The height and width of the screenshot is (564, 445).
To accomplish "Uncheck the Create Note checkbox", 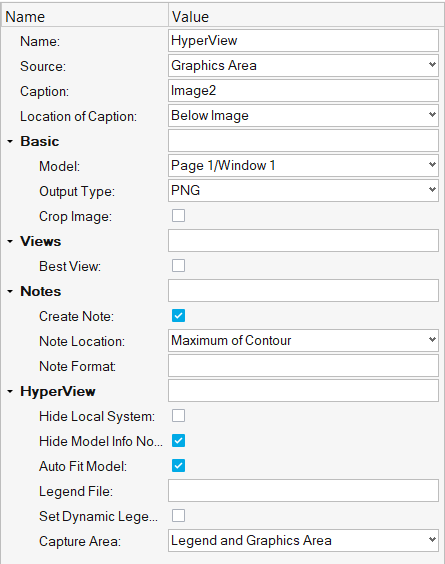I will 178,316.
